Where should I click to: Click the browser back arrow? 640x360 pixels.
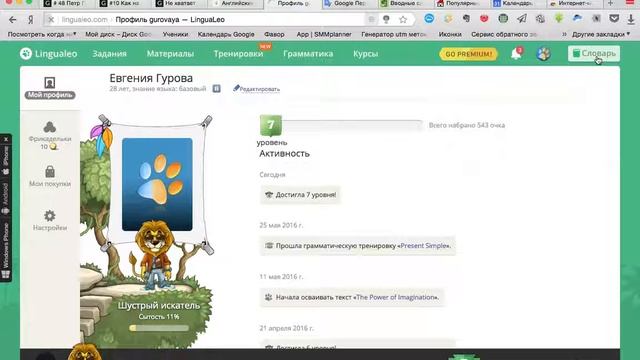tap(13, 20)
